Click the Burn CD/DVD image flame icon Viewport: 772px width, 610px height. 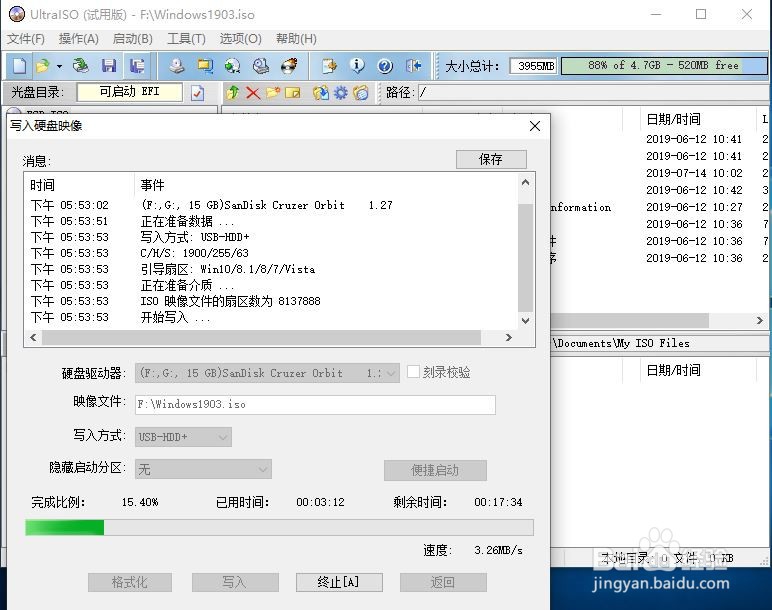click(290, 65)
